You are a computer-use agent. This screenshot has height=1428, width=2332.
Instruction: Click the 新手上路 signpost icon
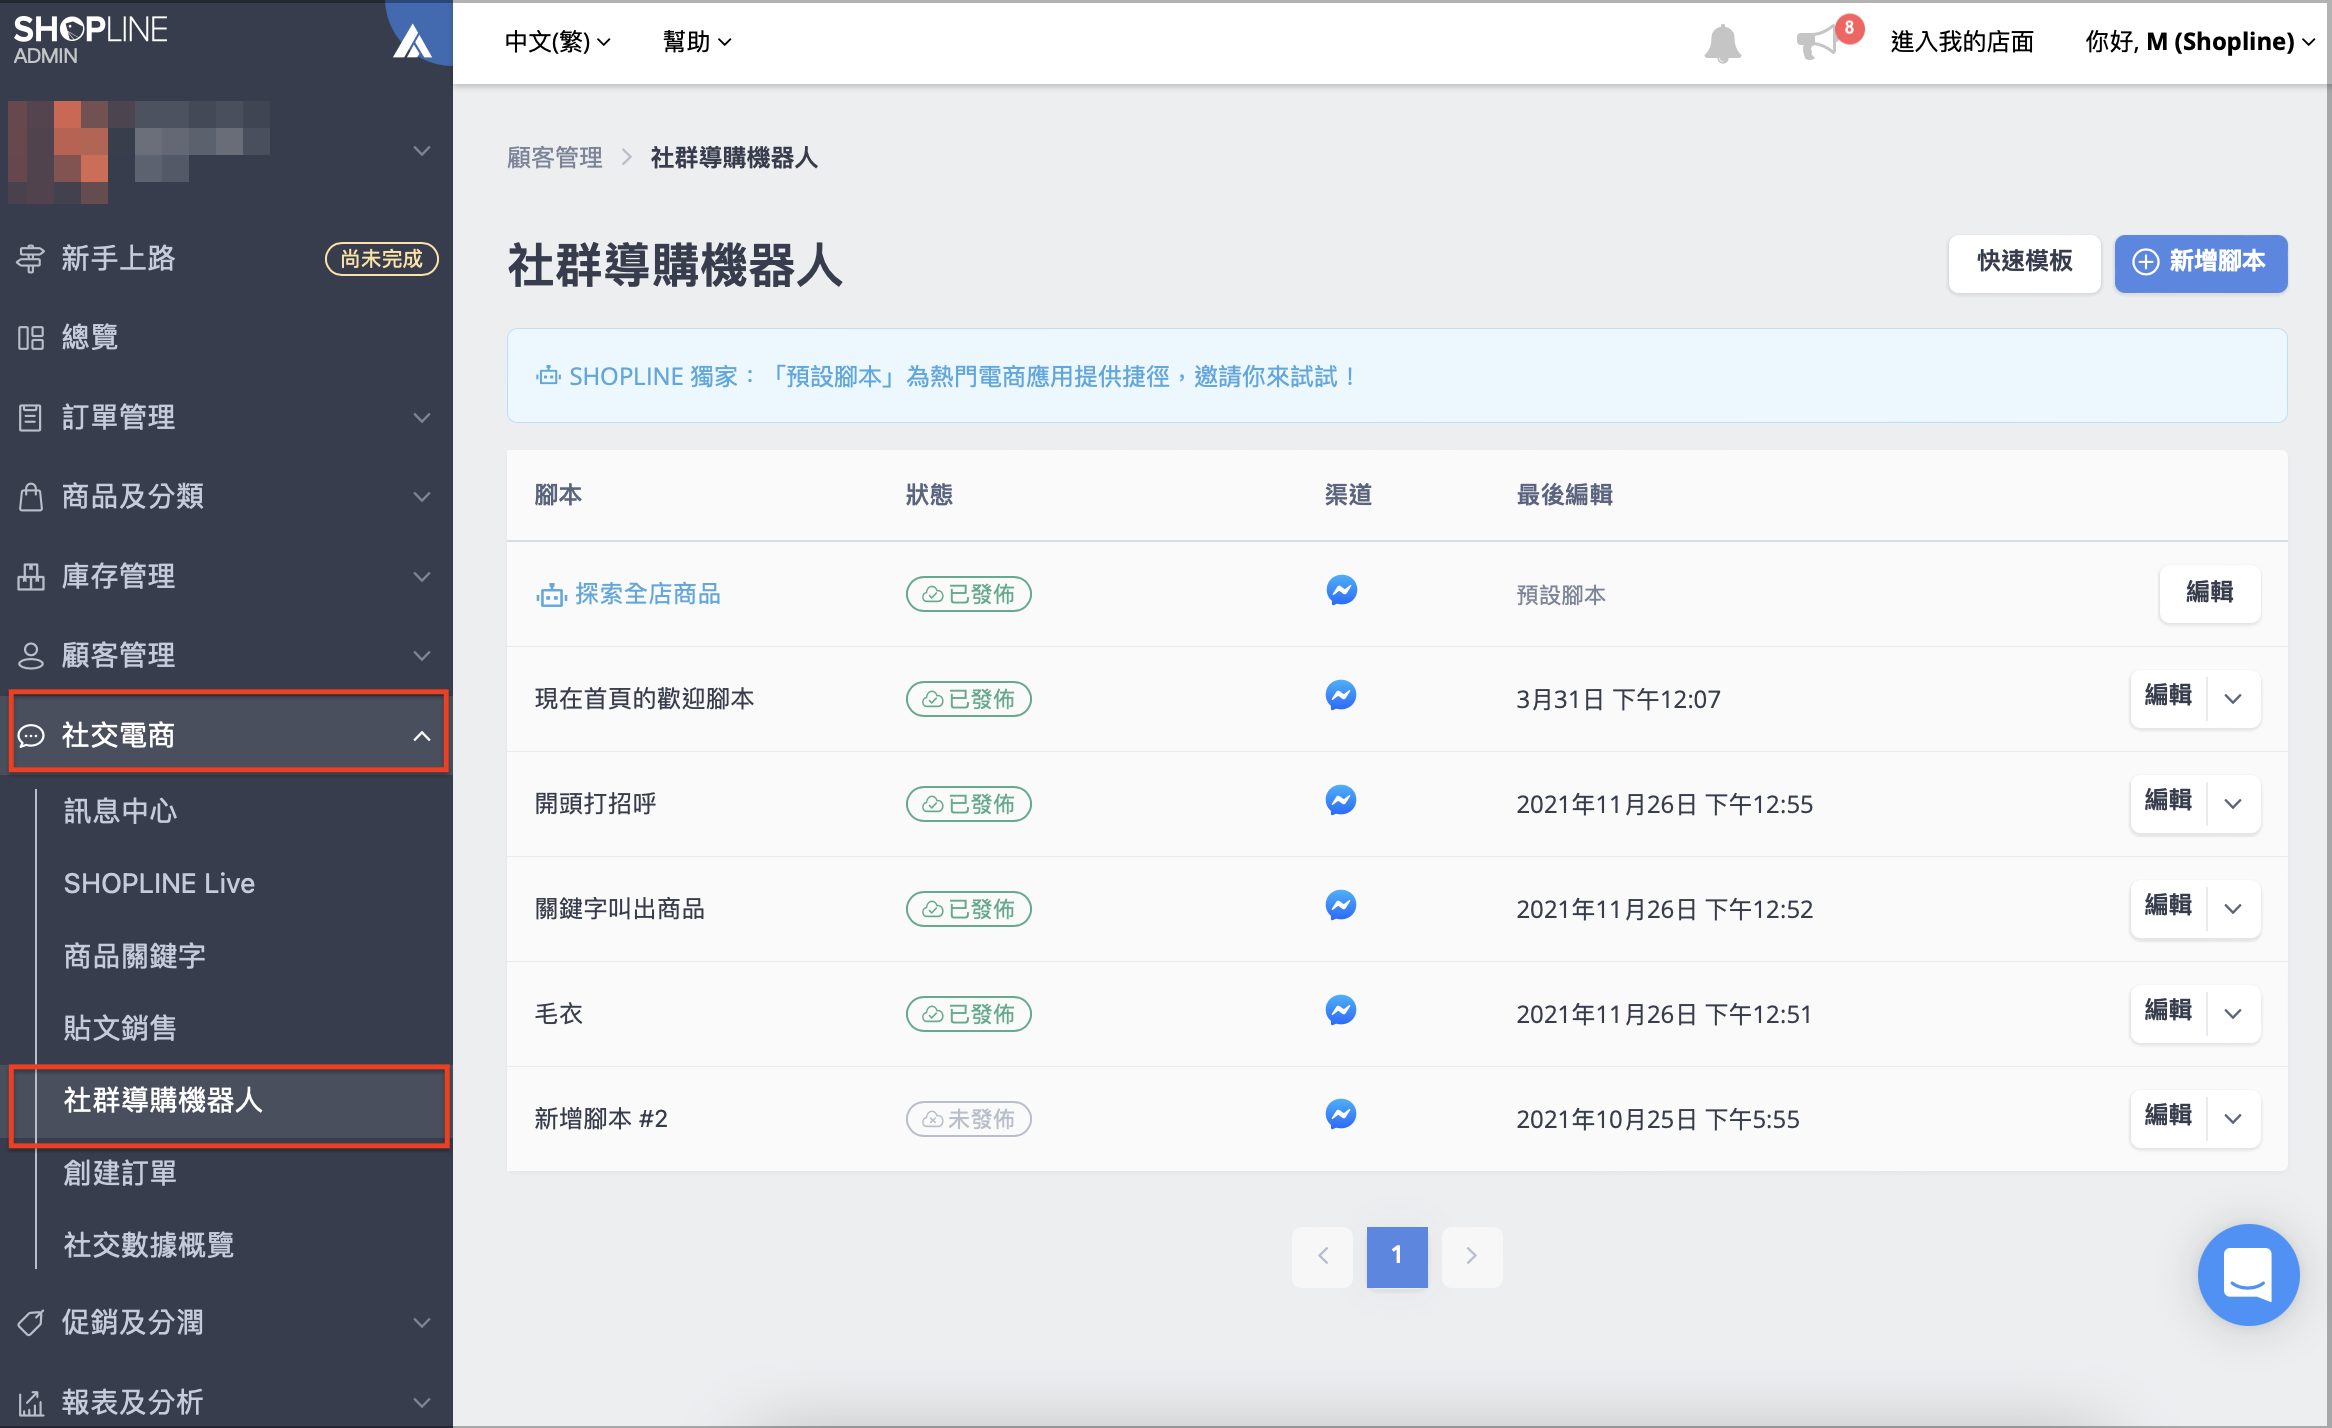pyautogui.click(x=30, y=259)
